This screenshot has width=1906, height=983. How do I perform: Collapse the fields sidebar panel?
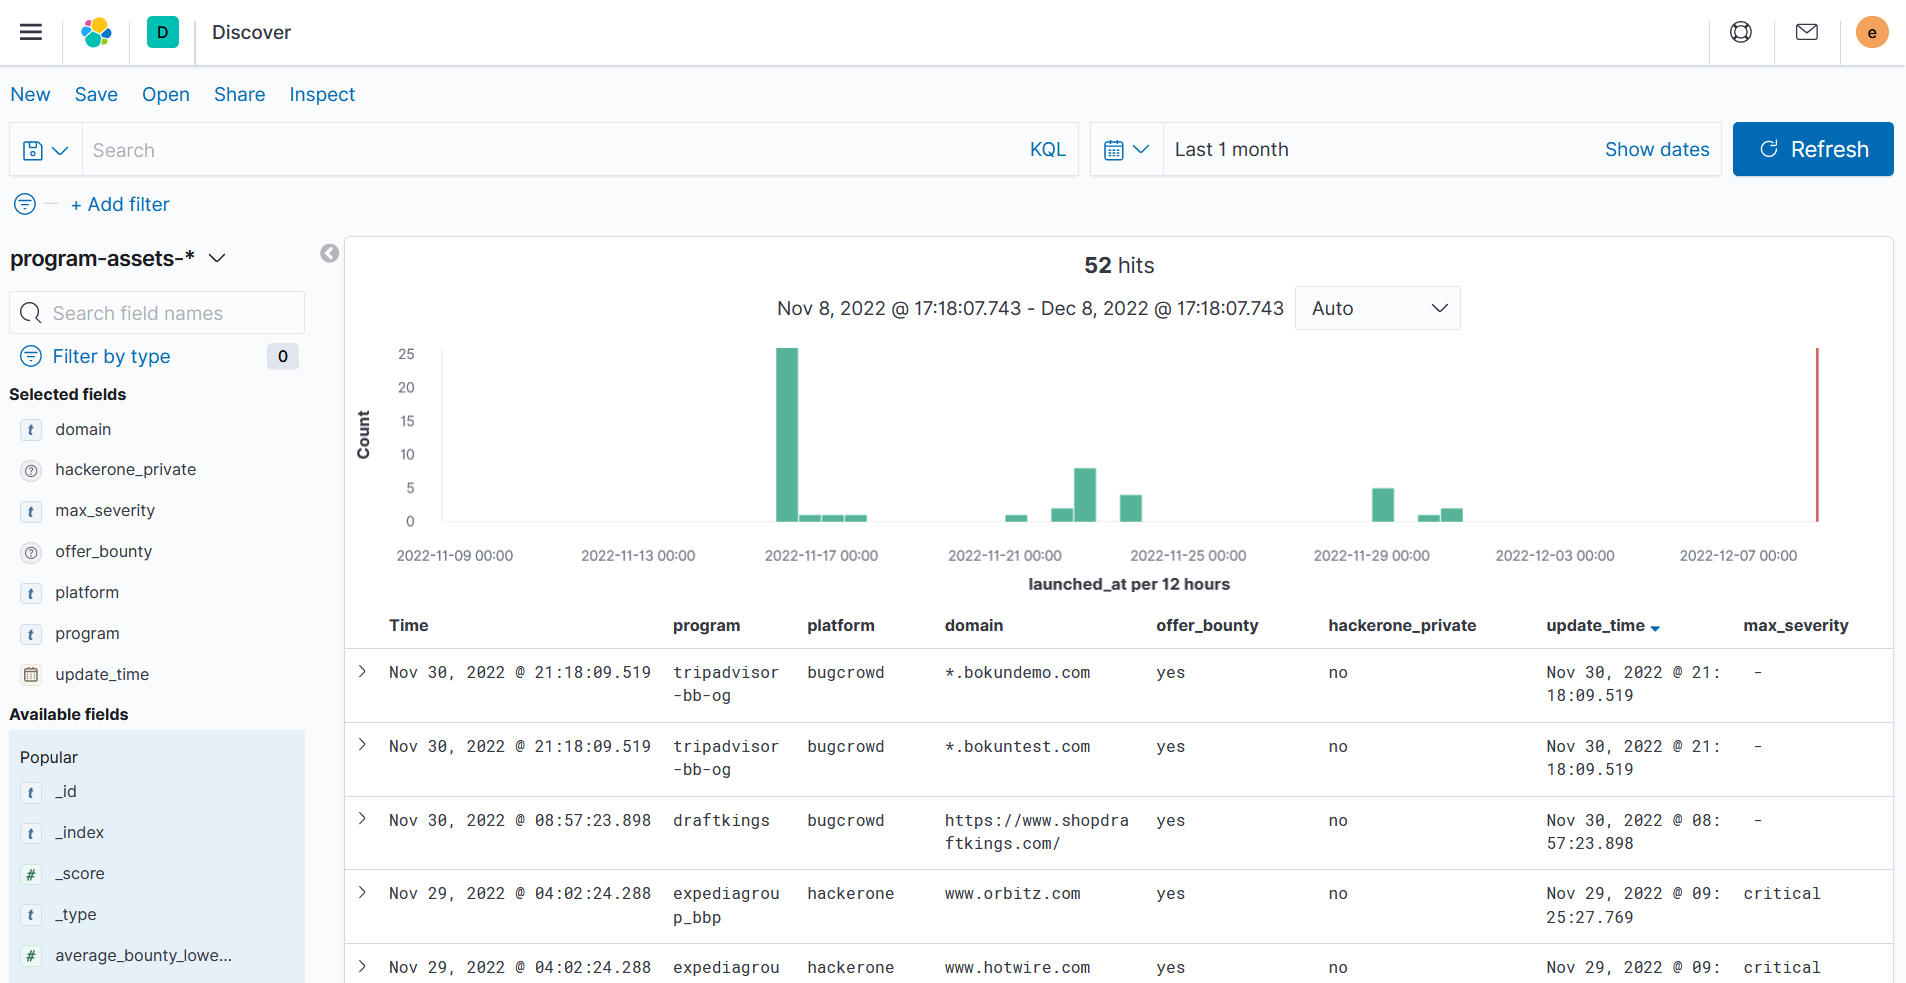(x=330, y=254)
